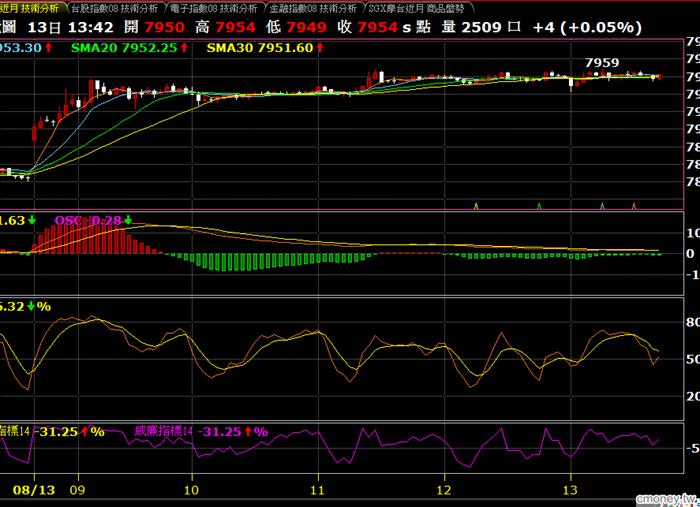Click the orange moving-average marker triangle
The height and width of the screenshot is (507, 700).
(x=634, y=206)
